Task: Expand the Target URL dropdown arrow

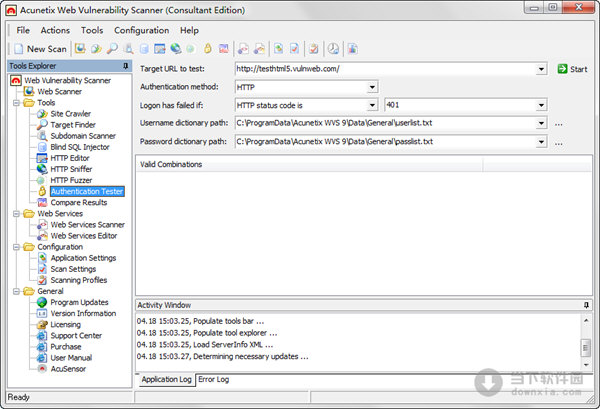Action: 541,69
